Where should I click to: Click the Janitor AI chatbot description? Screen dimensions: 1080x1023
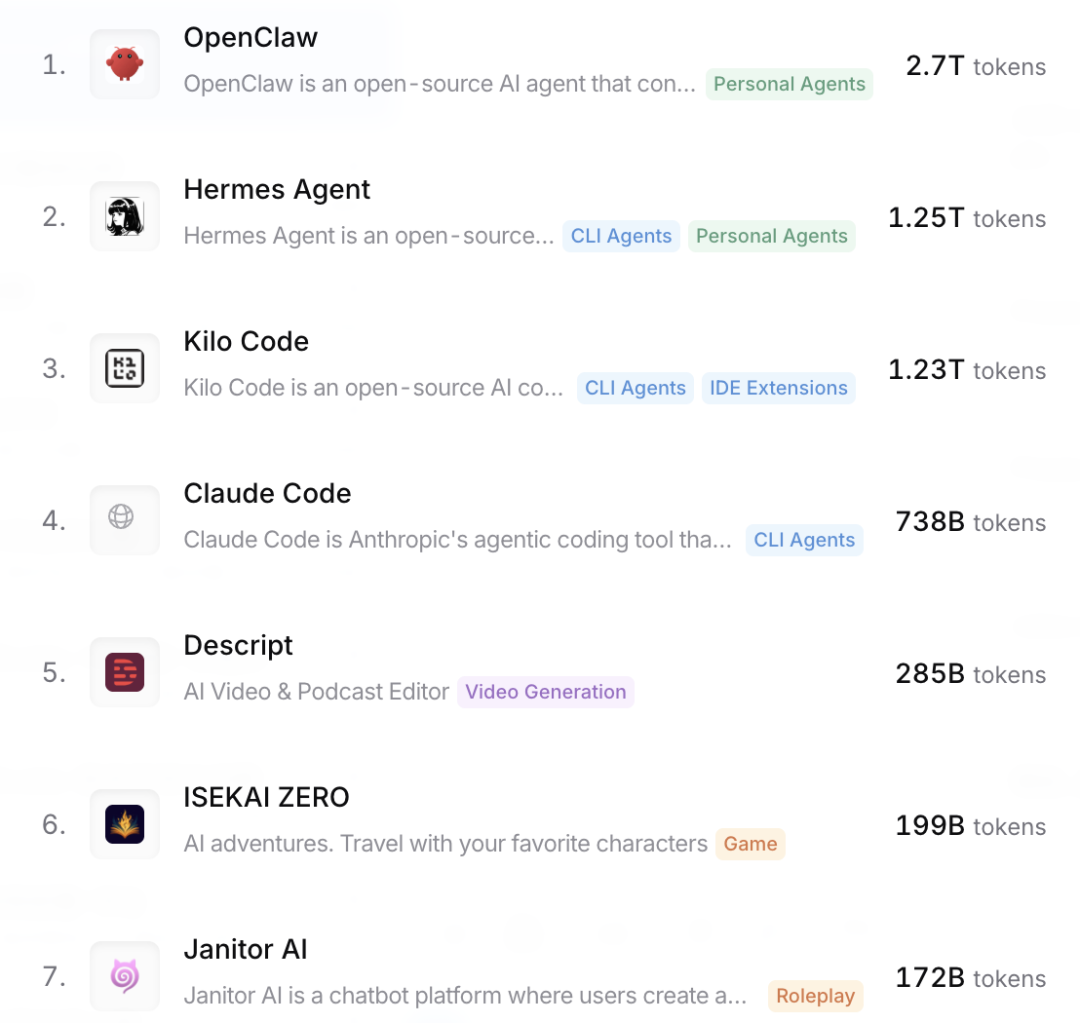465,996
